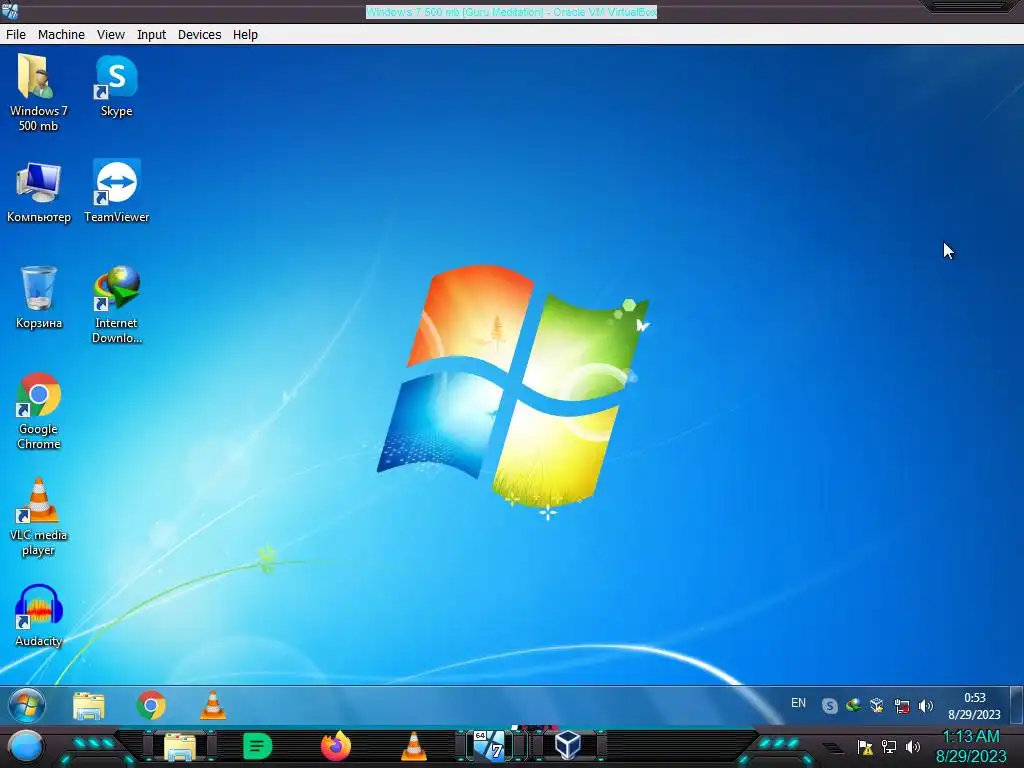This screenshot has width=1024, height=768.
Task: Click guest clock showing 0:53
Action: 974,706
